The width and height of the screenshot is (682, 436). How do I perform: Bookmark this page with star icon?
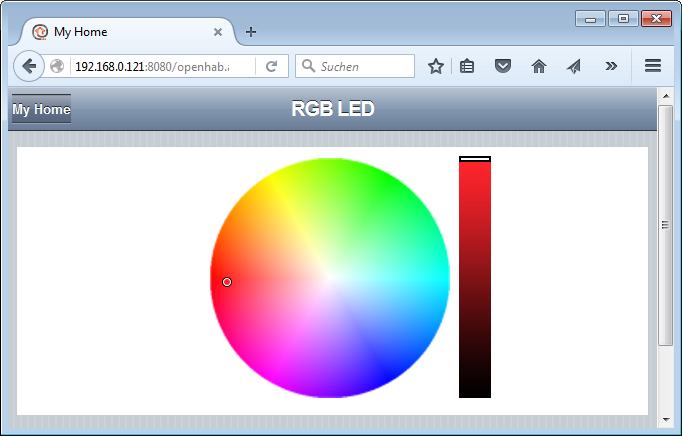pyautogui.click(x=436, y=66)
